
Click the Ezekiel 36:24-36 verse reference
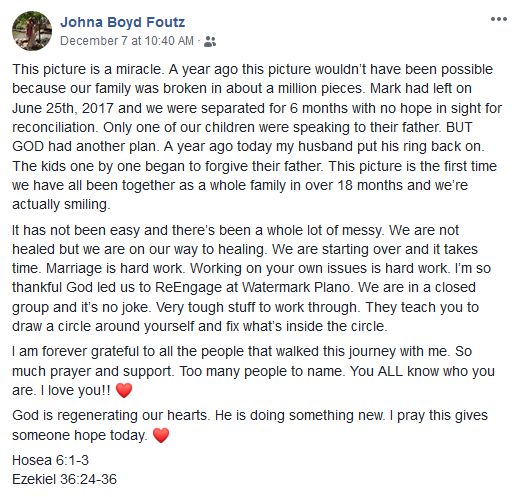(64, 479)
